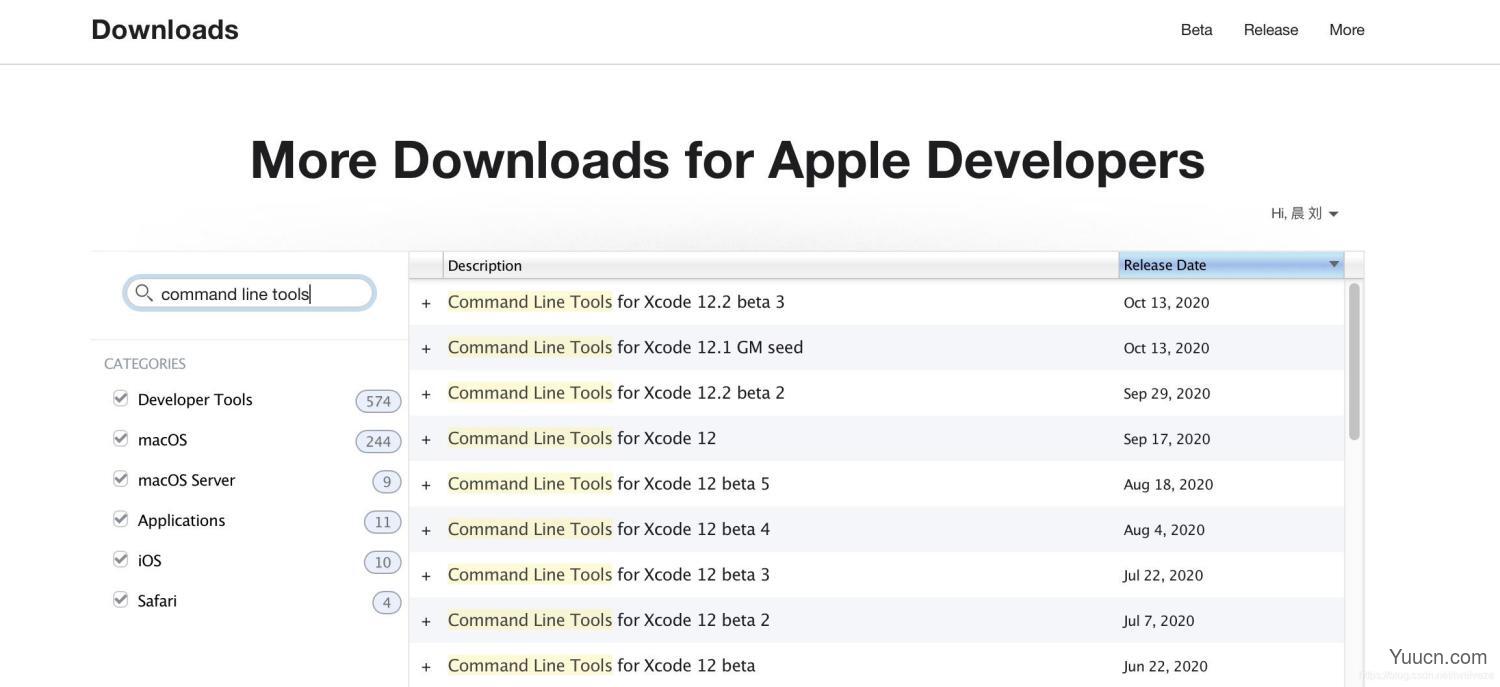This screenshot has width=1500, height=687.
Task: Expand the Xcode 12.2 beta 3 row
Action: [x=426, y=303]
